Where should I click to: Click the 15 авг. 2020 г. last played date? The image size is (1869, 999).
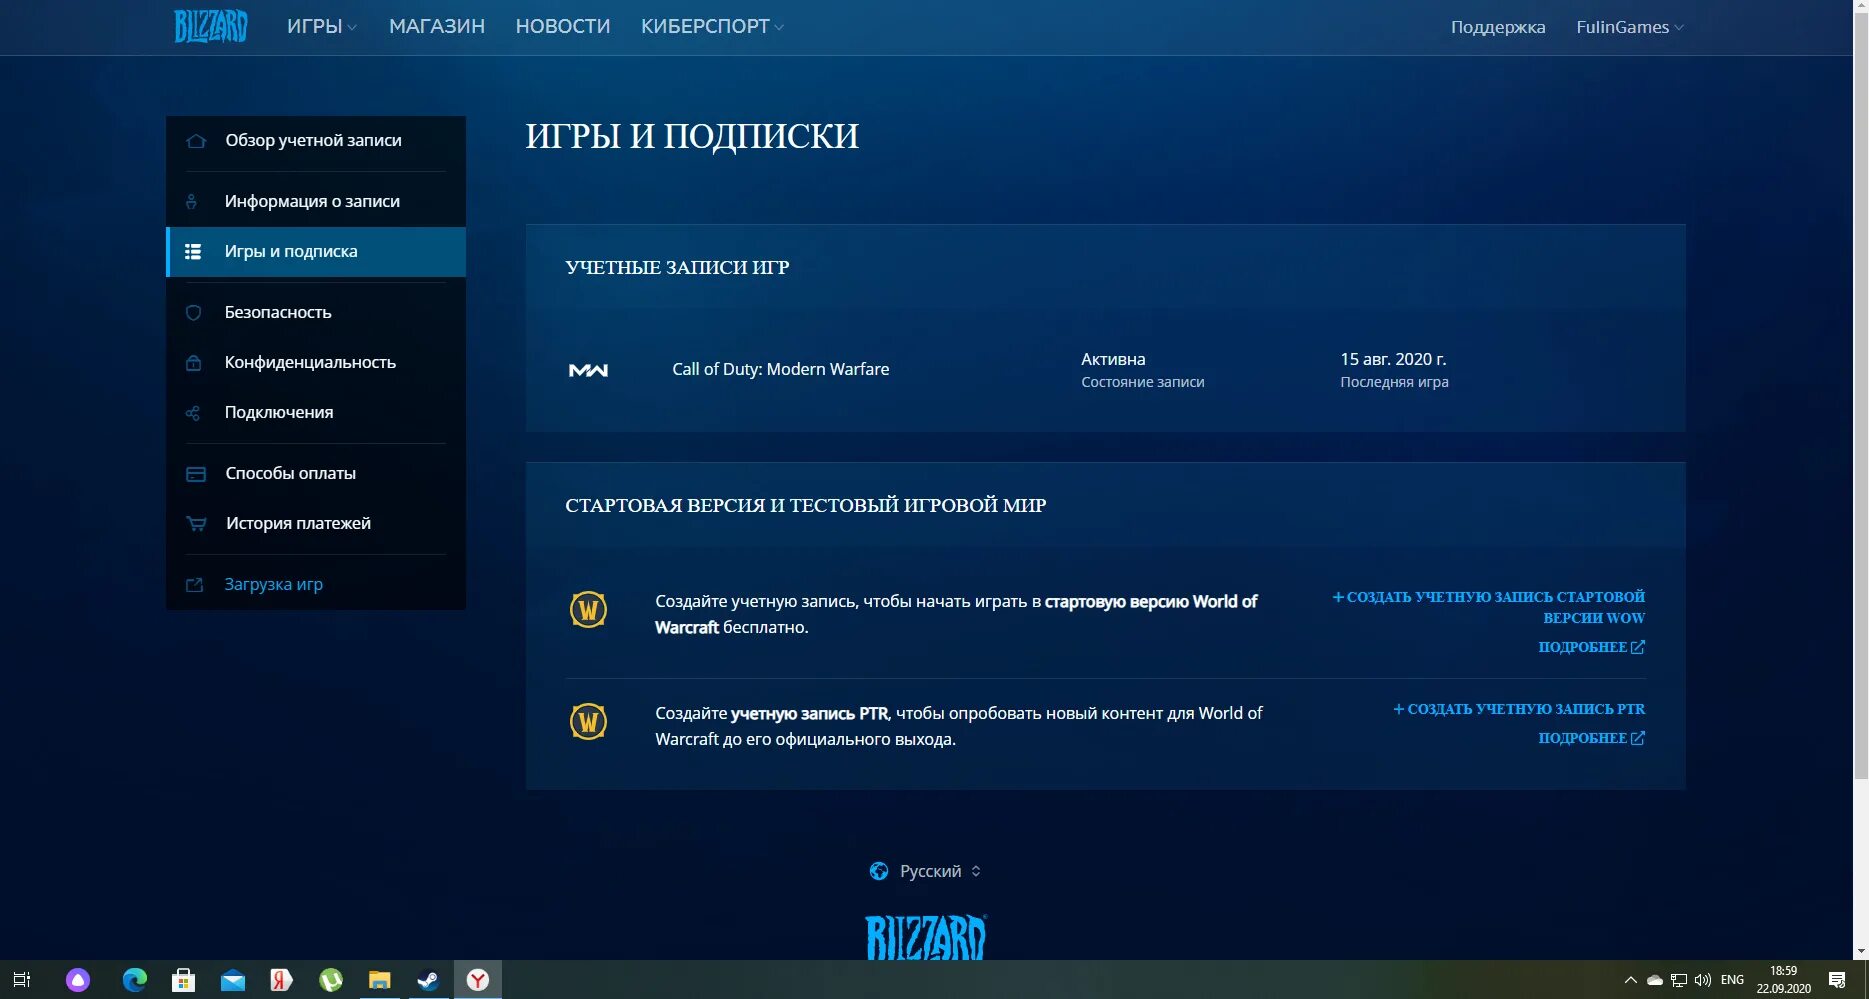(x=1393, y=359)
